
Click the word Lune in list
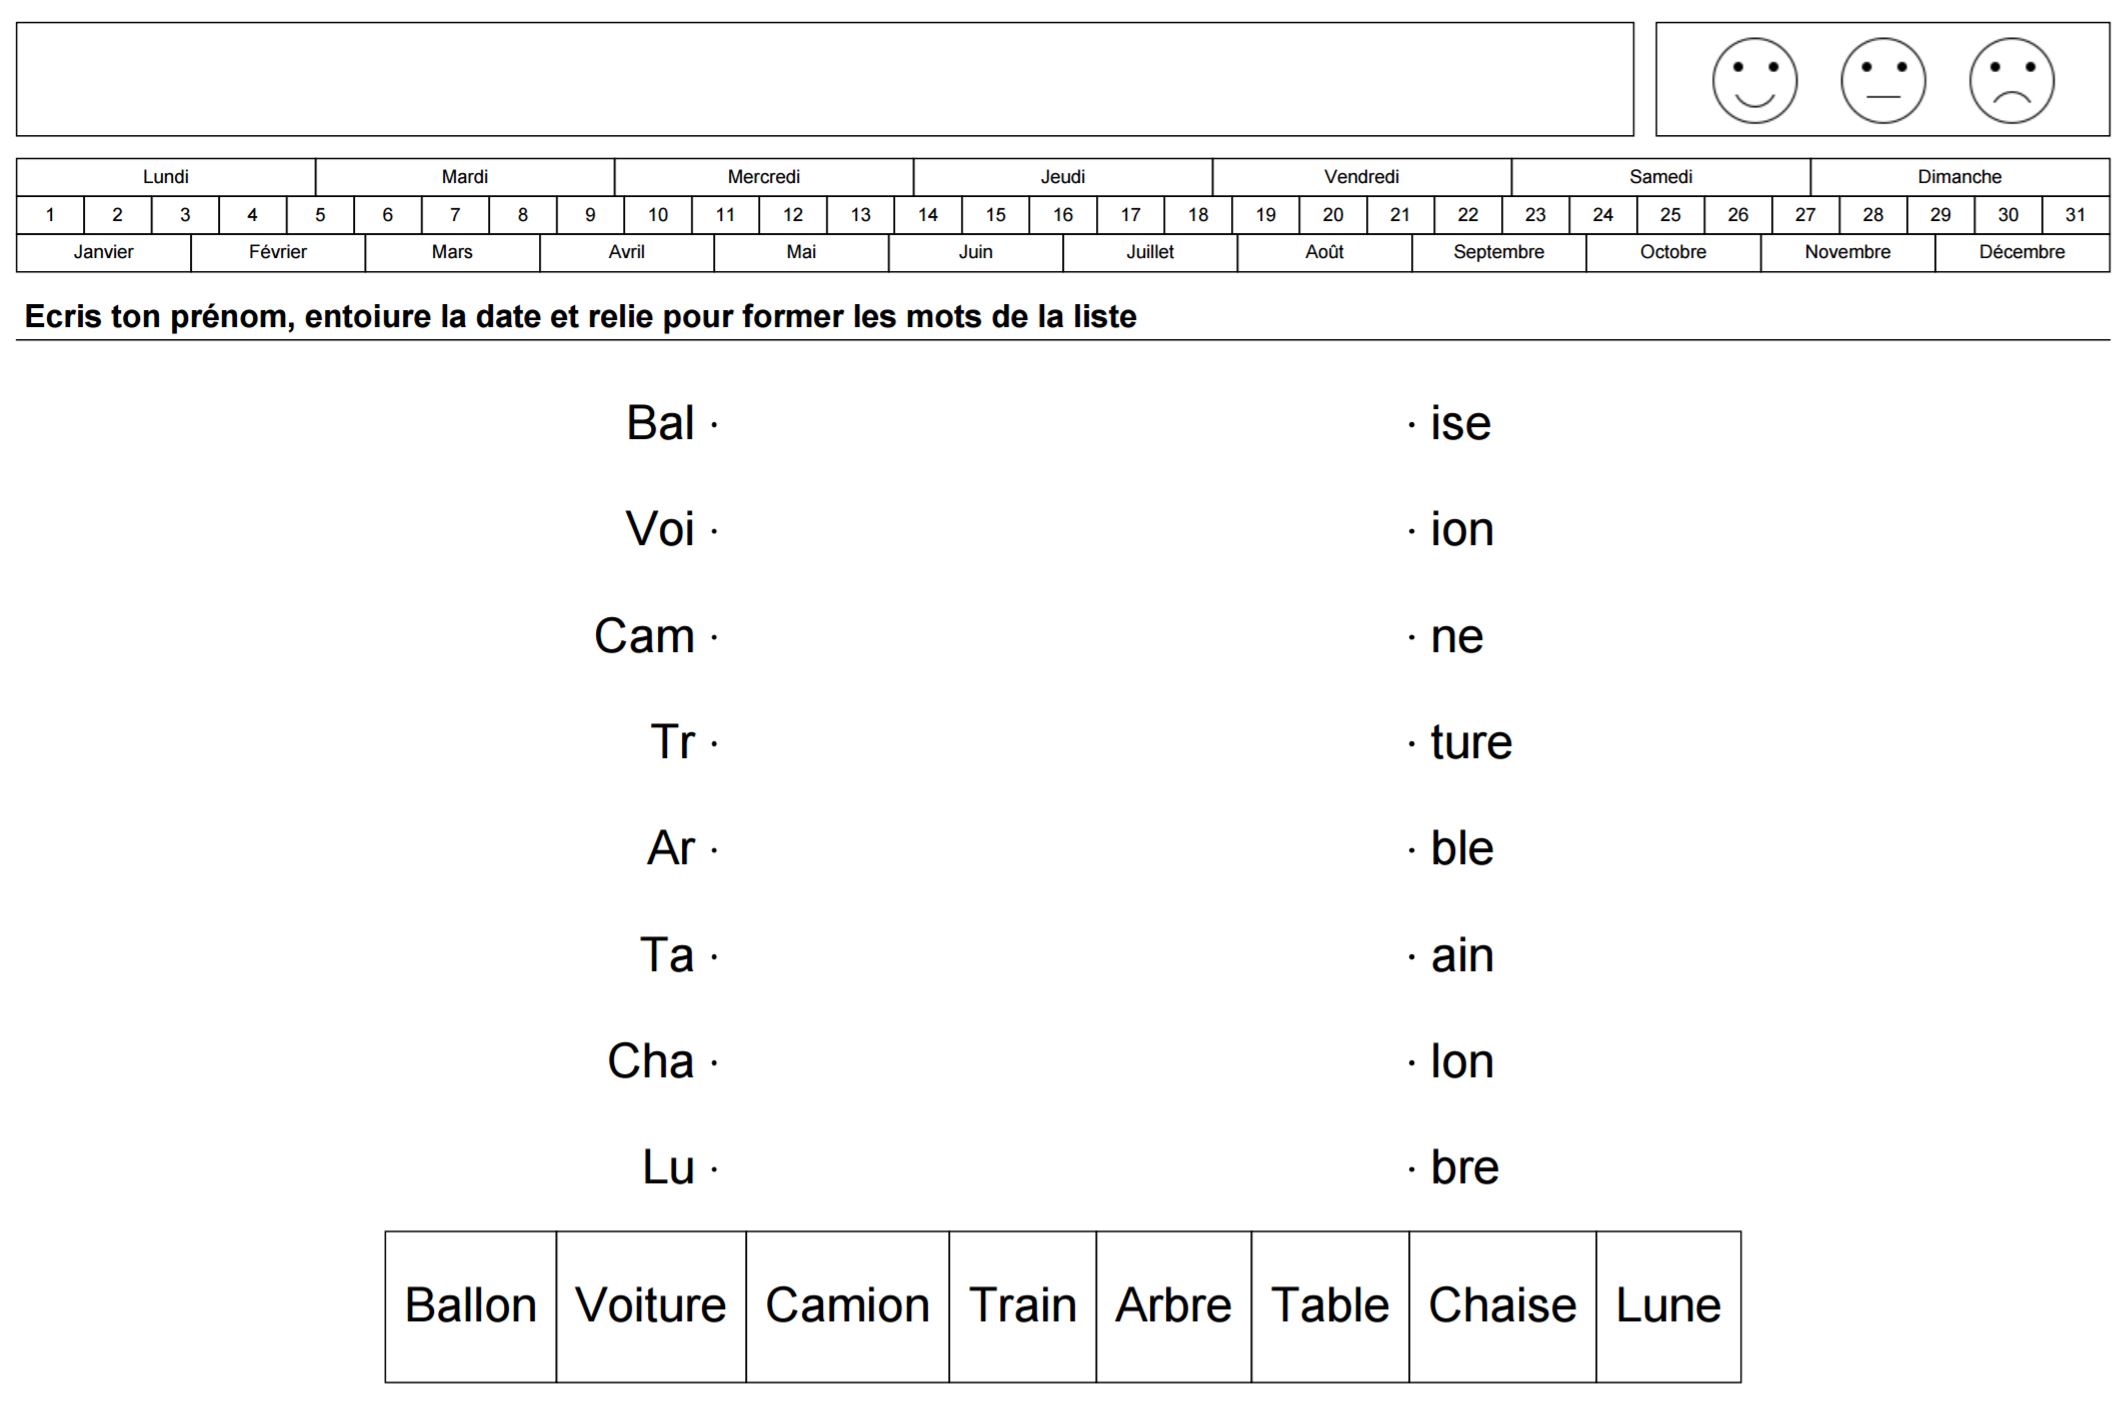[x=1668, y=1306]
